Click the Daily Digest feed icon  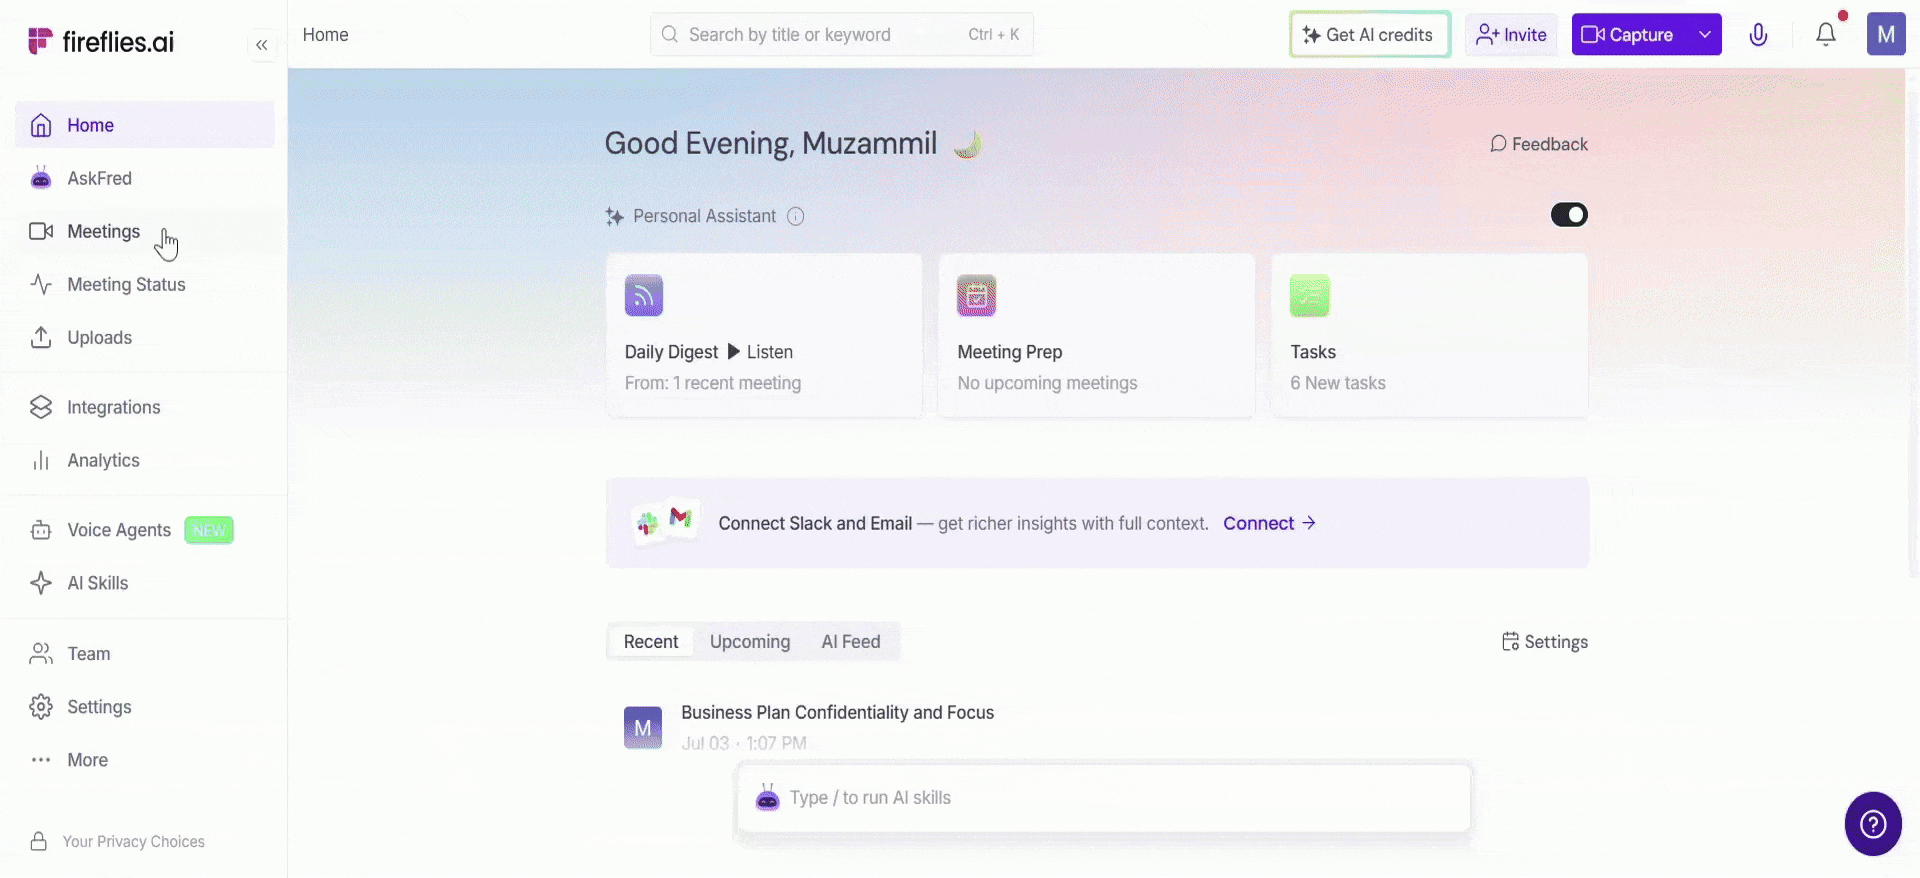pos(644,295)
